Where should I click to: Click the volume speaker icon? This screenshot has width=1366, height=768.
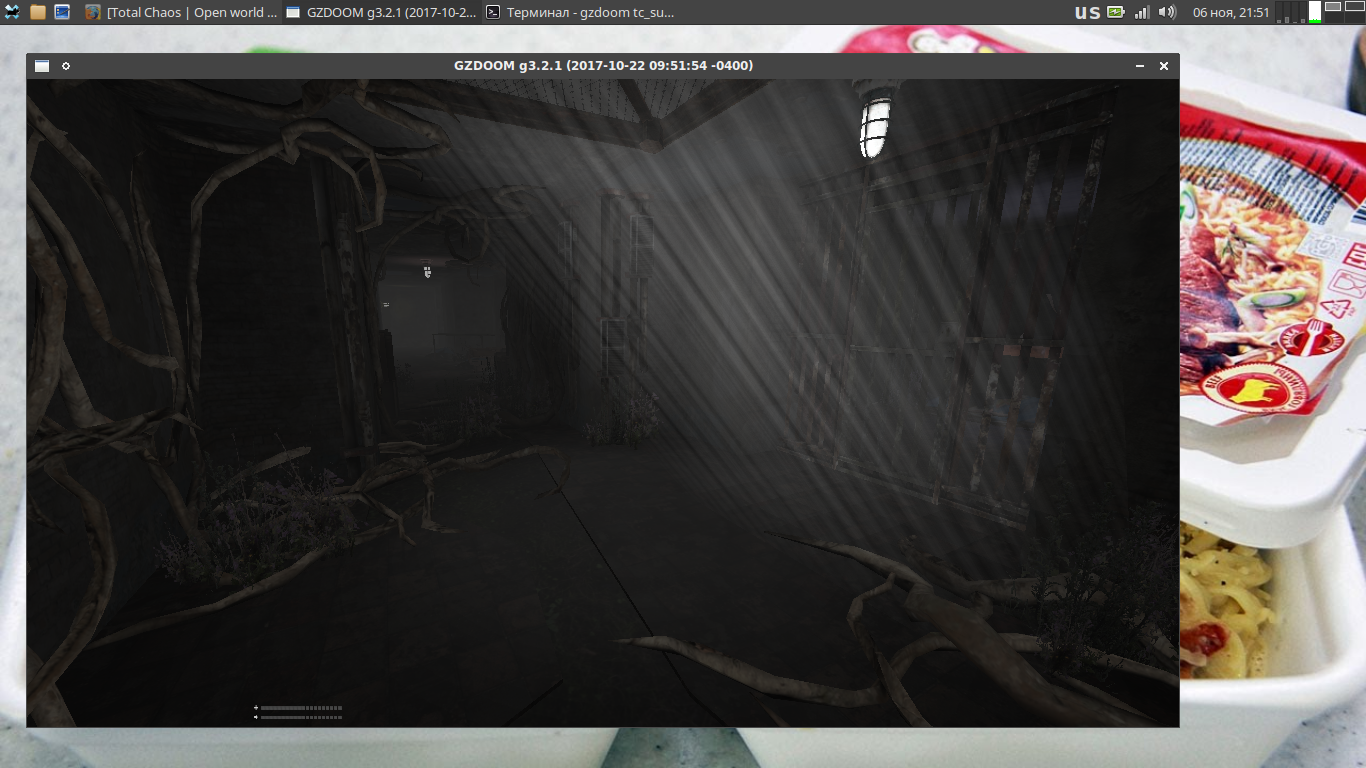(1167, 12)
